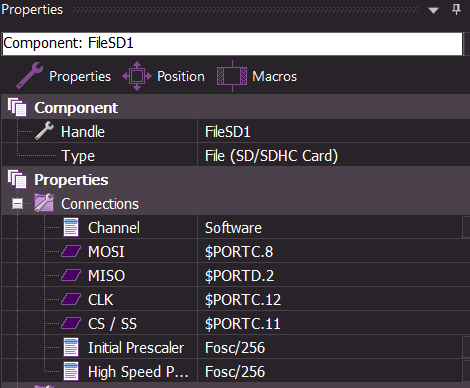The image size is (470, 388).
Task: Click the Connections folder wrench icon
Action: coord(44,203)
